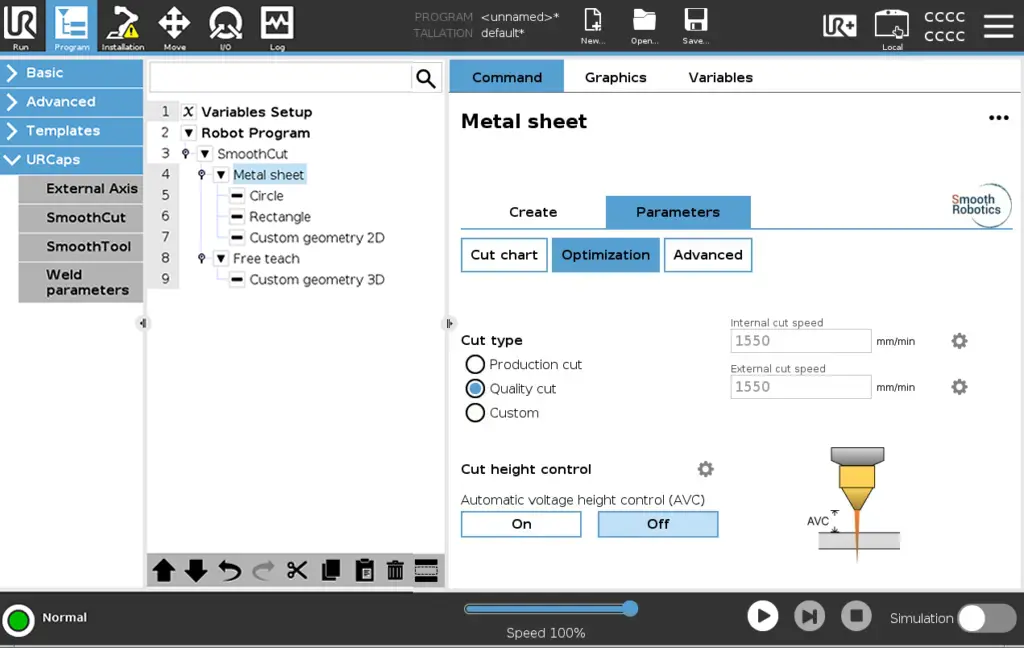Image resolution: width=1024 pixels, height=648 pixels.
Task: Copy node with the copy icon
Action: [331, 570]
